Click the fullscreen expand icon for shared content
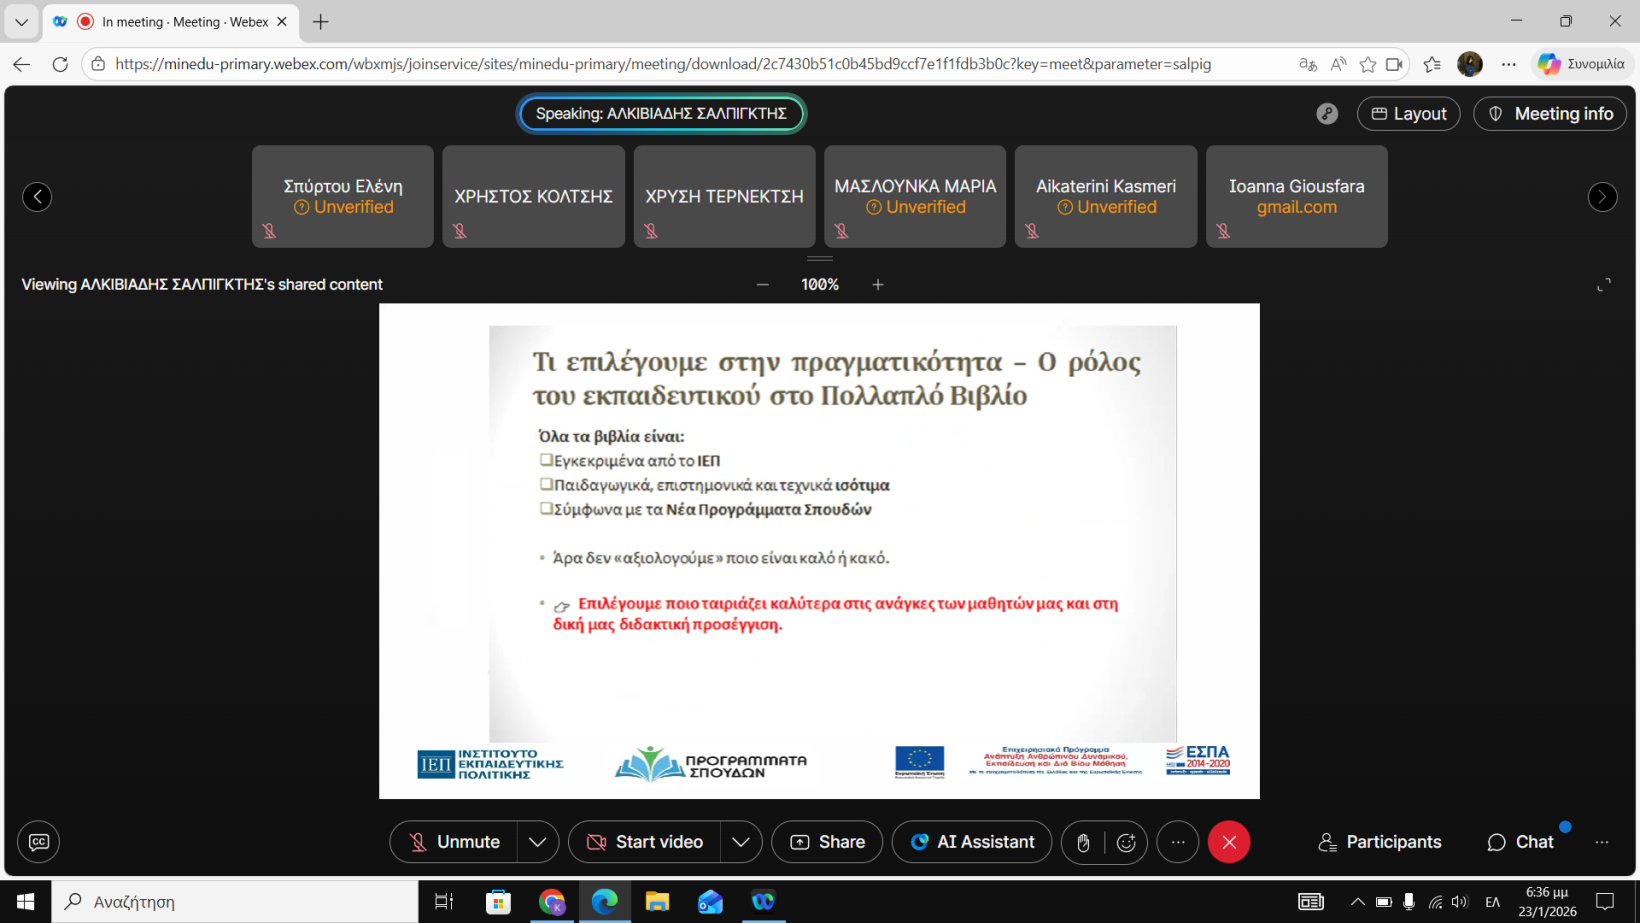This screenshot has height=923, width=1640. pyautogui.click(x=1604, y=285)
